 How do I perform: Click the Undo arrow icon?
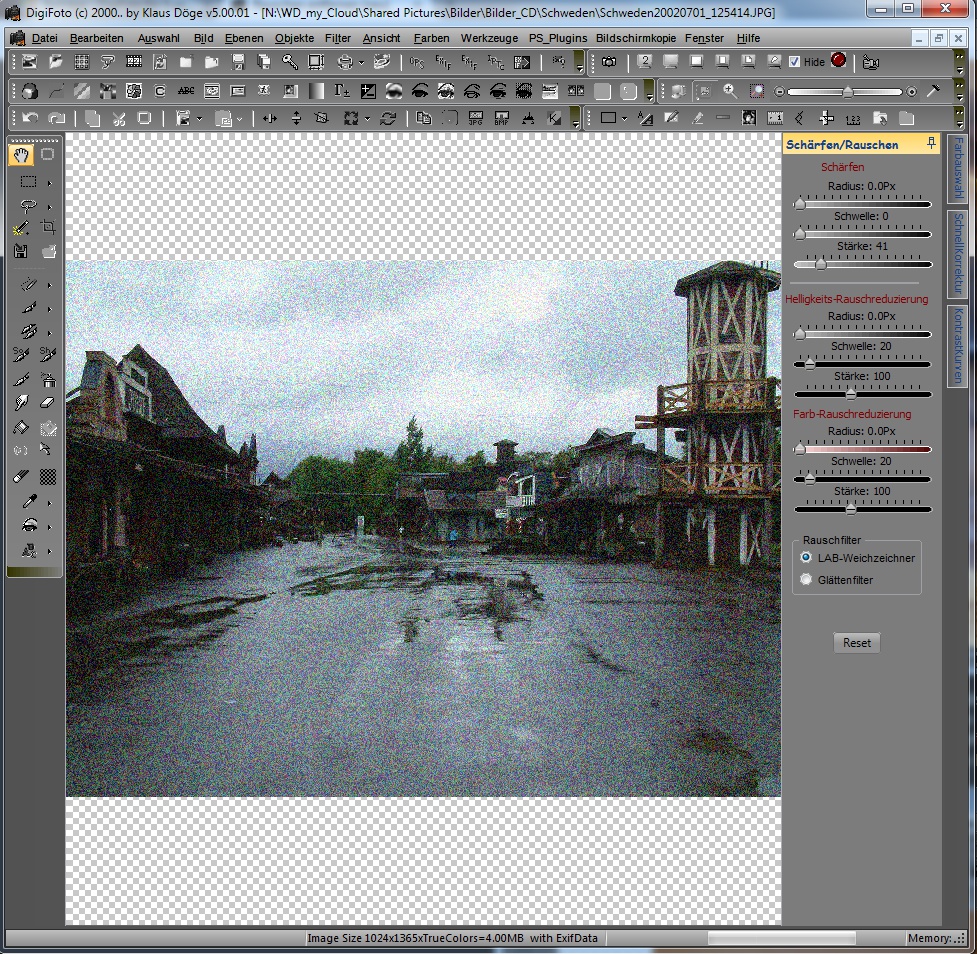30,118
